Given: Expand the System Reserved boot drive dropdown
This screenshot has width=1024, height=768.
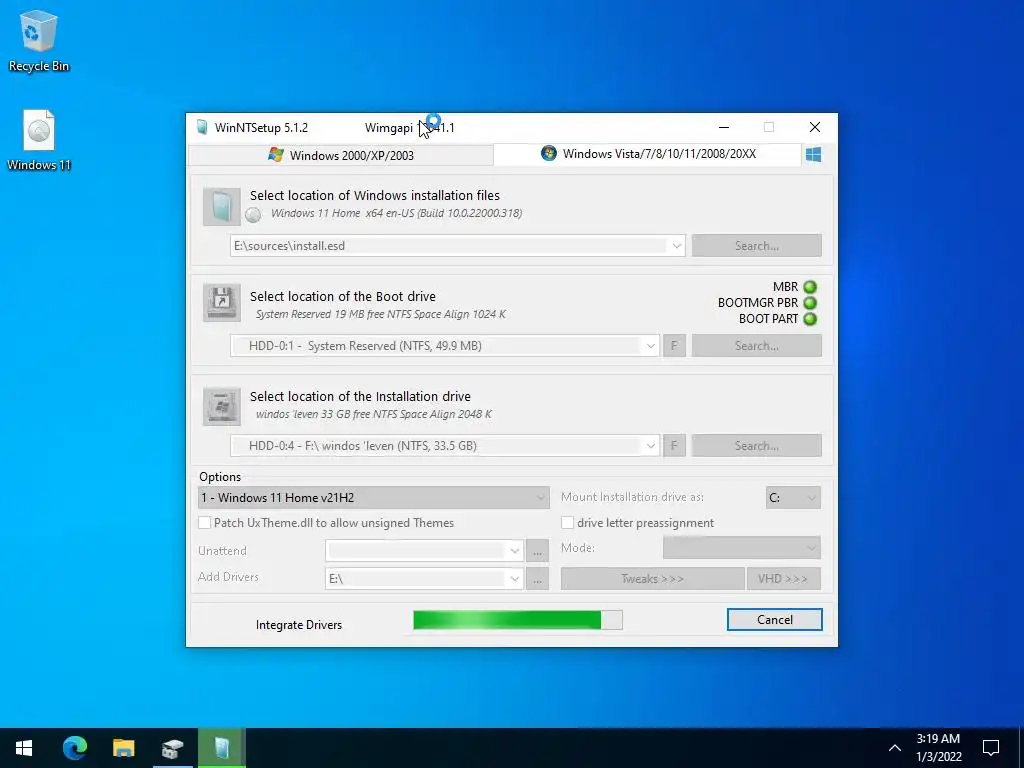Looking at the screenshot, I should click(x=650, y=346).
